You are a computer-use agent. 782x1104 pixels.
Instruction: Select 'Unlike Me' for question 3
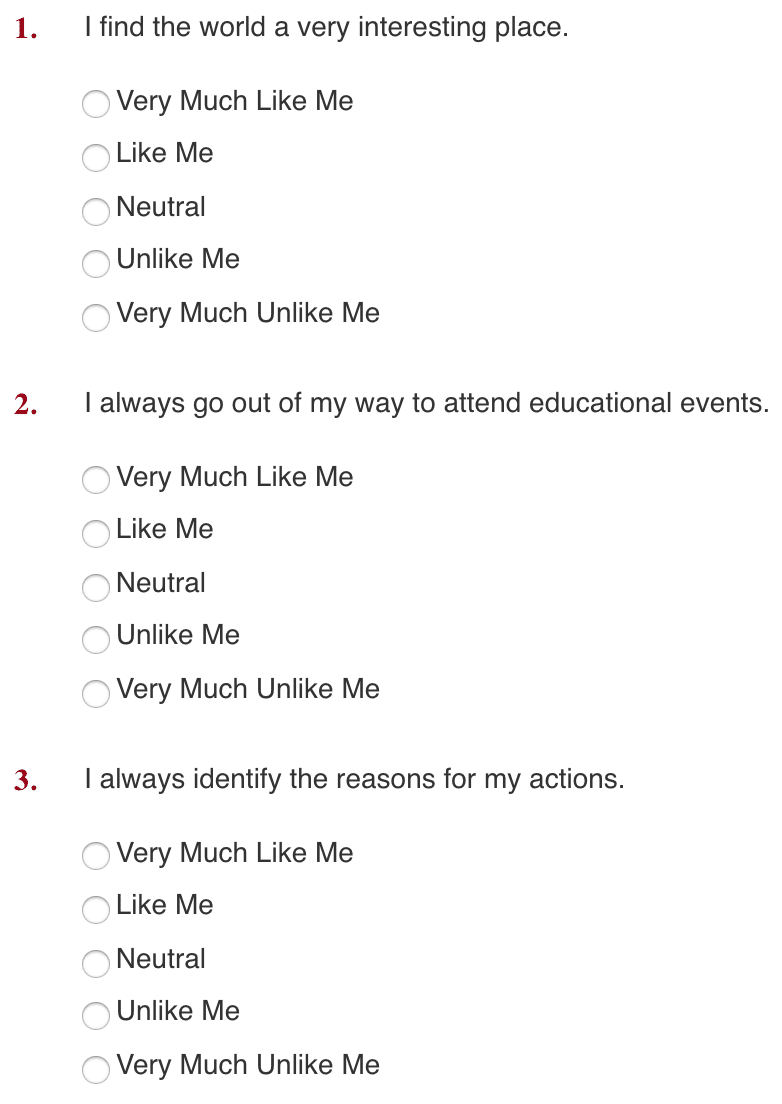pyautogui.click(x=96, y=1015)
